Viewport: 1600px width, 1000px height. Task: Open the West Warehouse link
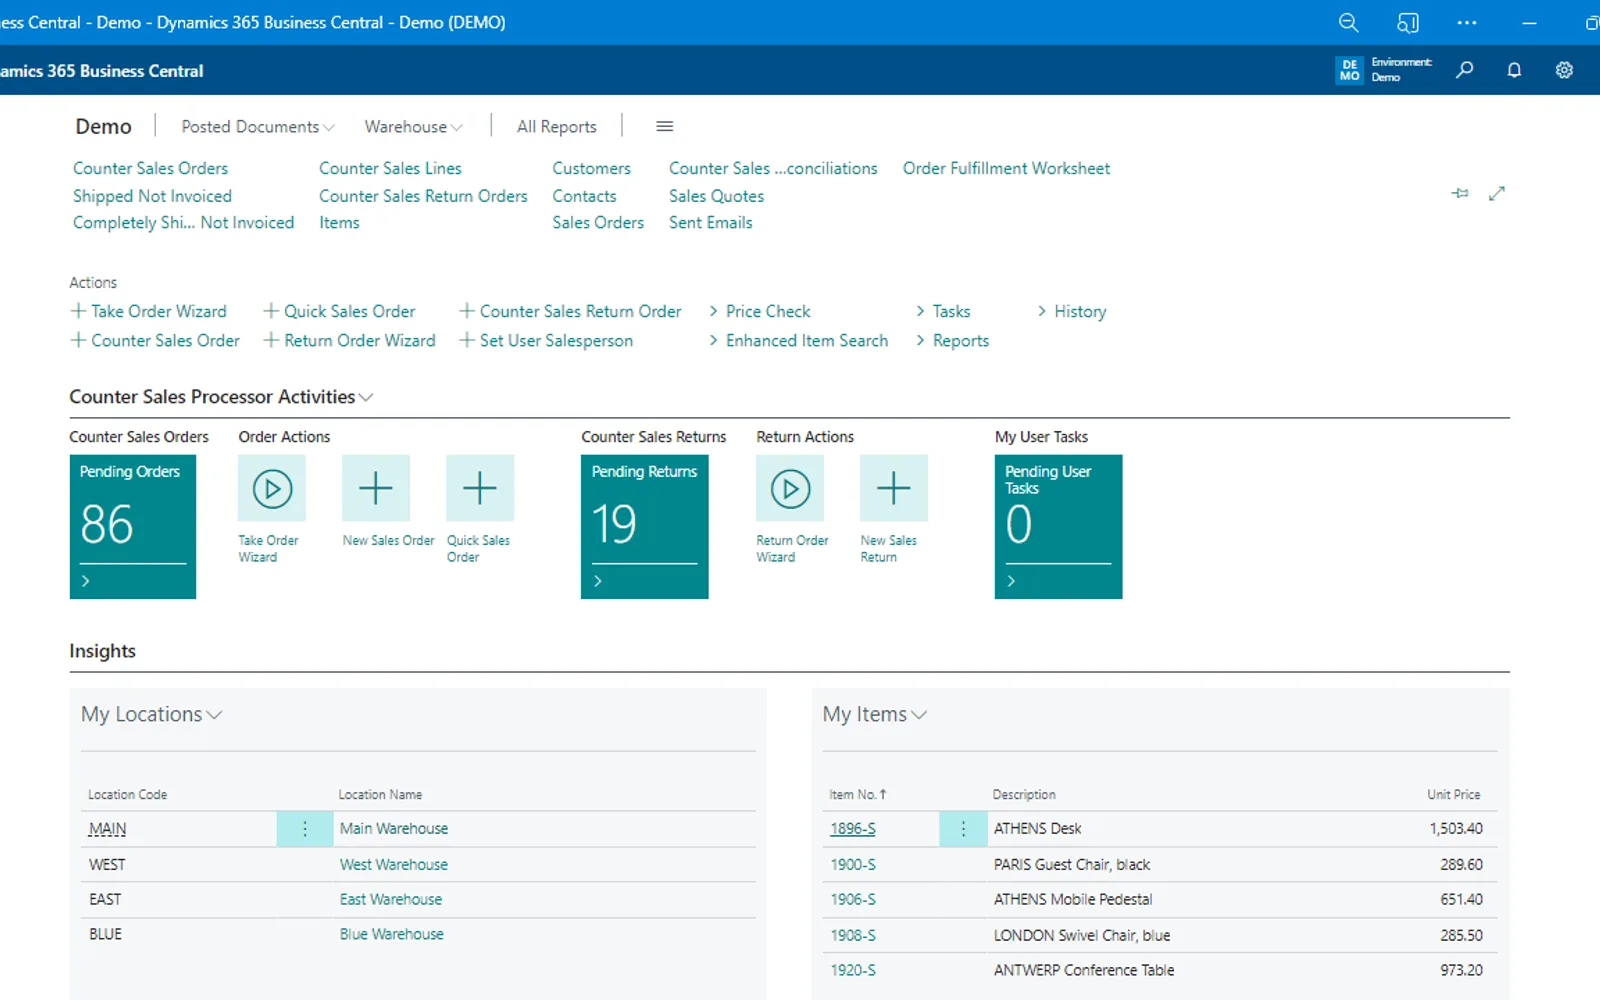[393, 864]
